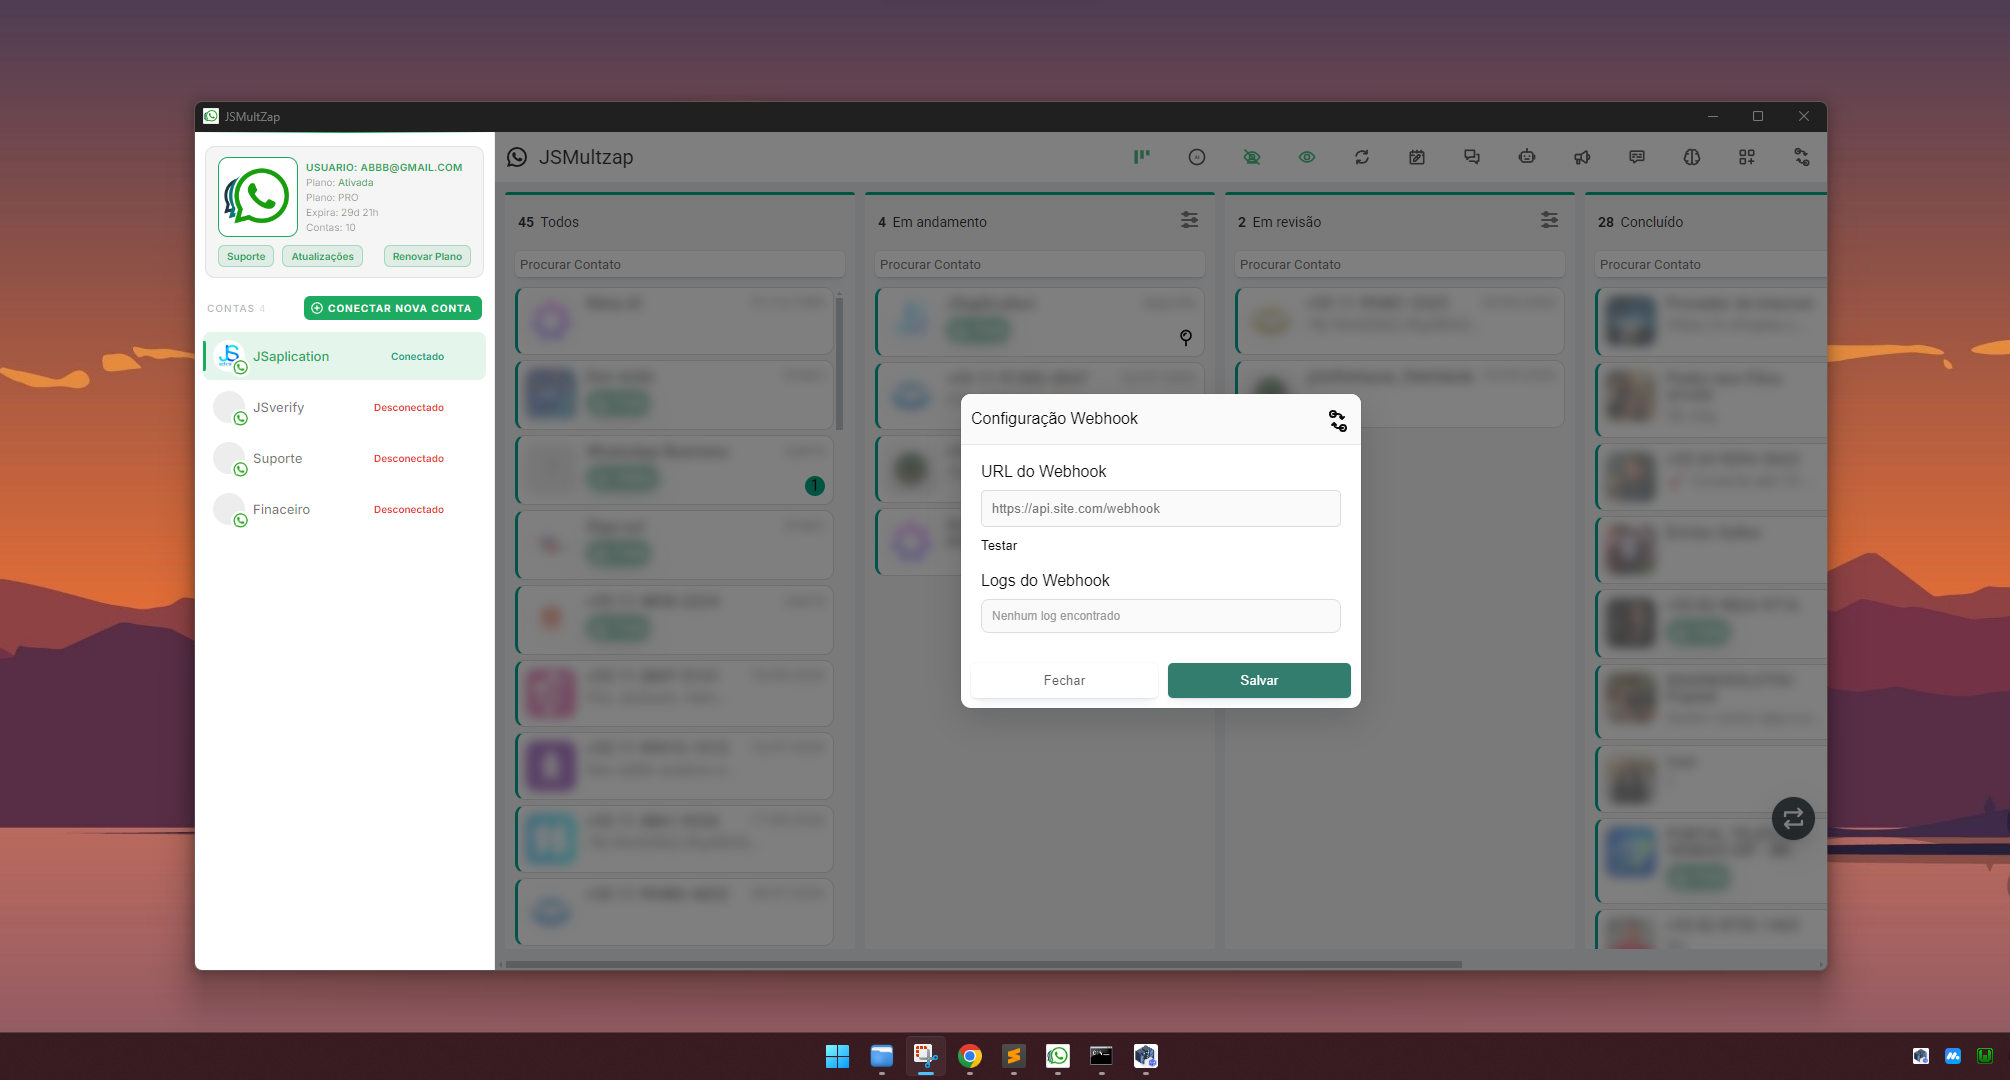The image size is (2010, 1080).
Task: Open File Explorer from taskbar
Action: pyautogui.click(x=881, y=1056)
